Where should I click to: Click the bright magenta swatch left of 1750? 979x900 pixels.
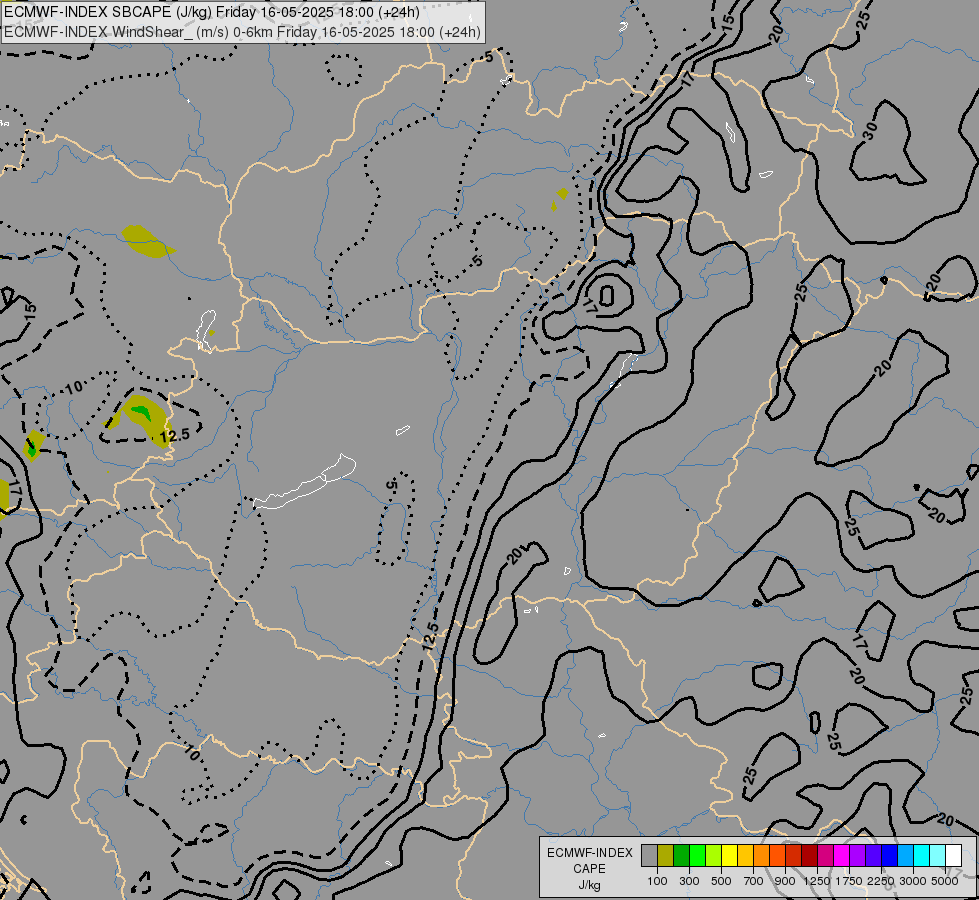842,855
